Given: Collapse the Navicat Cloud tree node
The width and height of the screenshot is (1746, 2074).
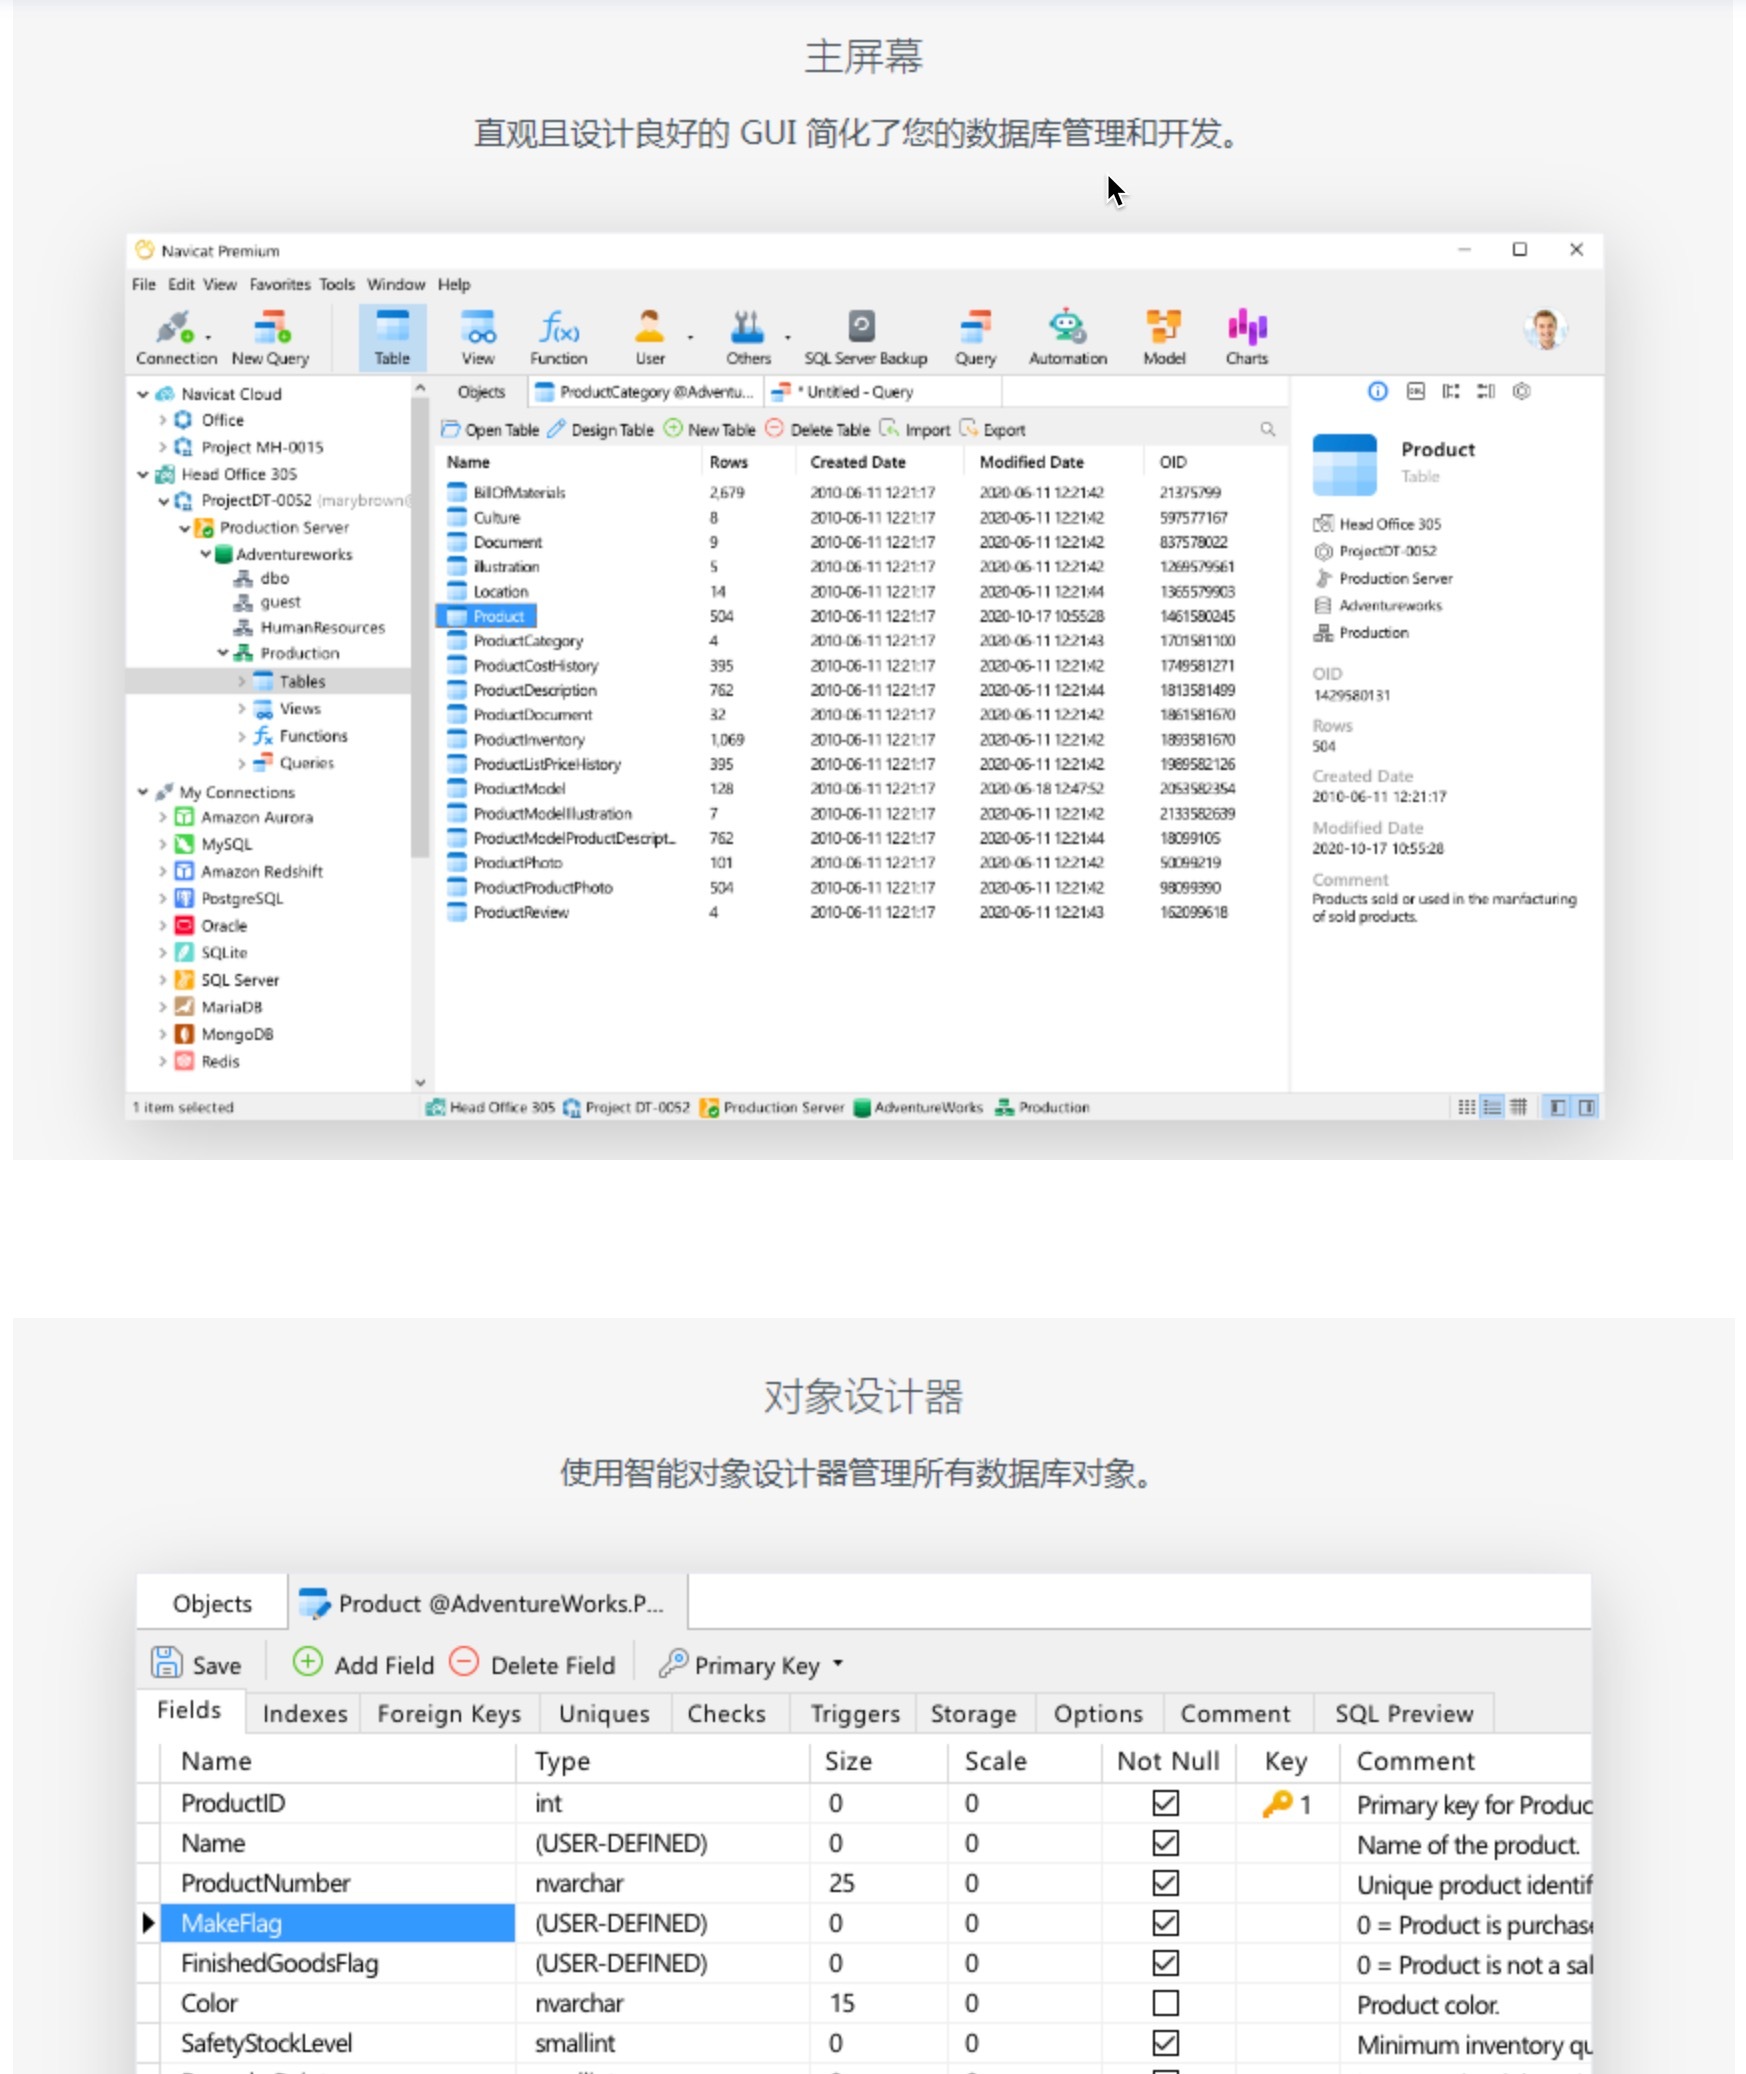Looking at the screenshot, I should (x=143, y=394).
